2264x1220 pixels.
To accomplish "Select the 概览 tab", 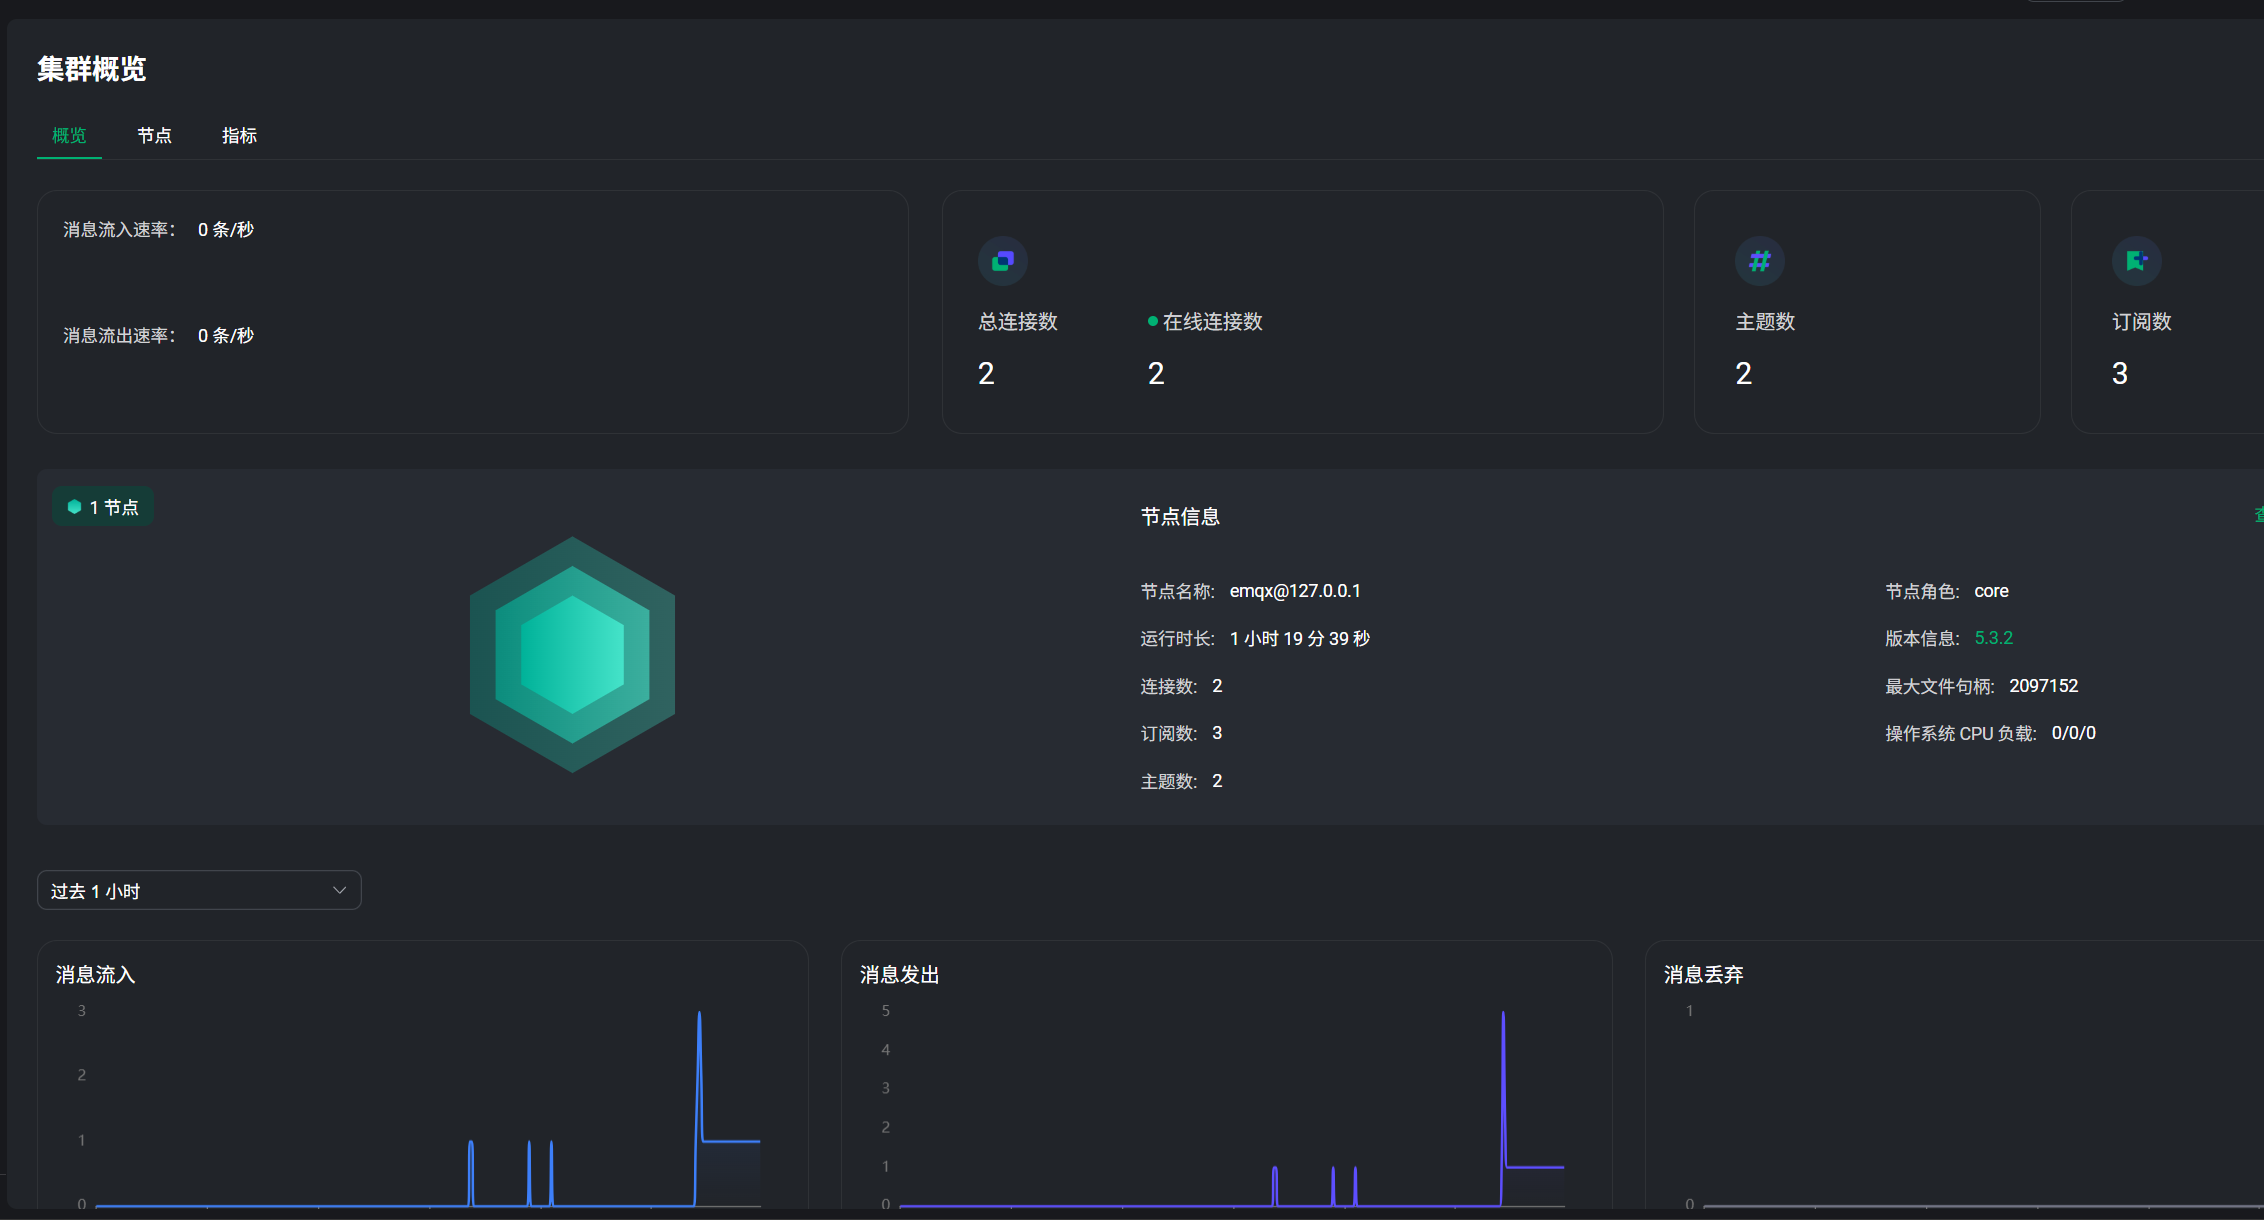I will (69, 135).
